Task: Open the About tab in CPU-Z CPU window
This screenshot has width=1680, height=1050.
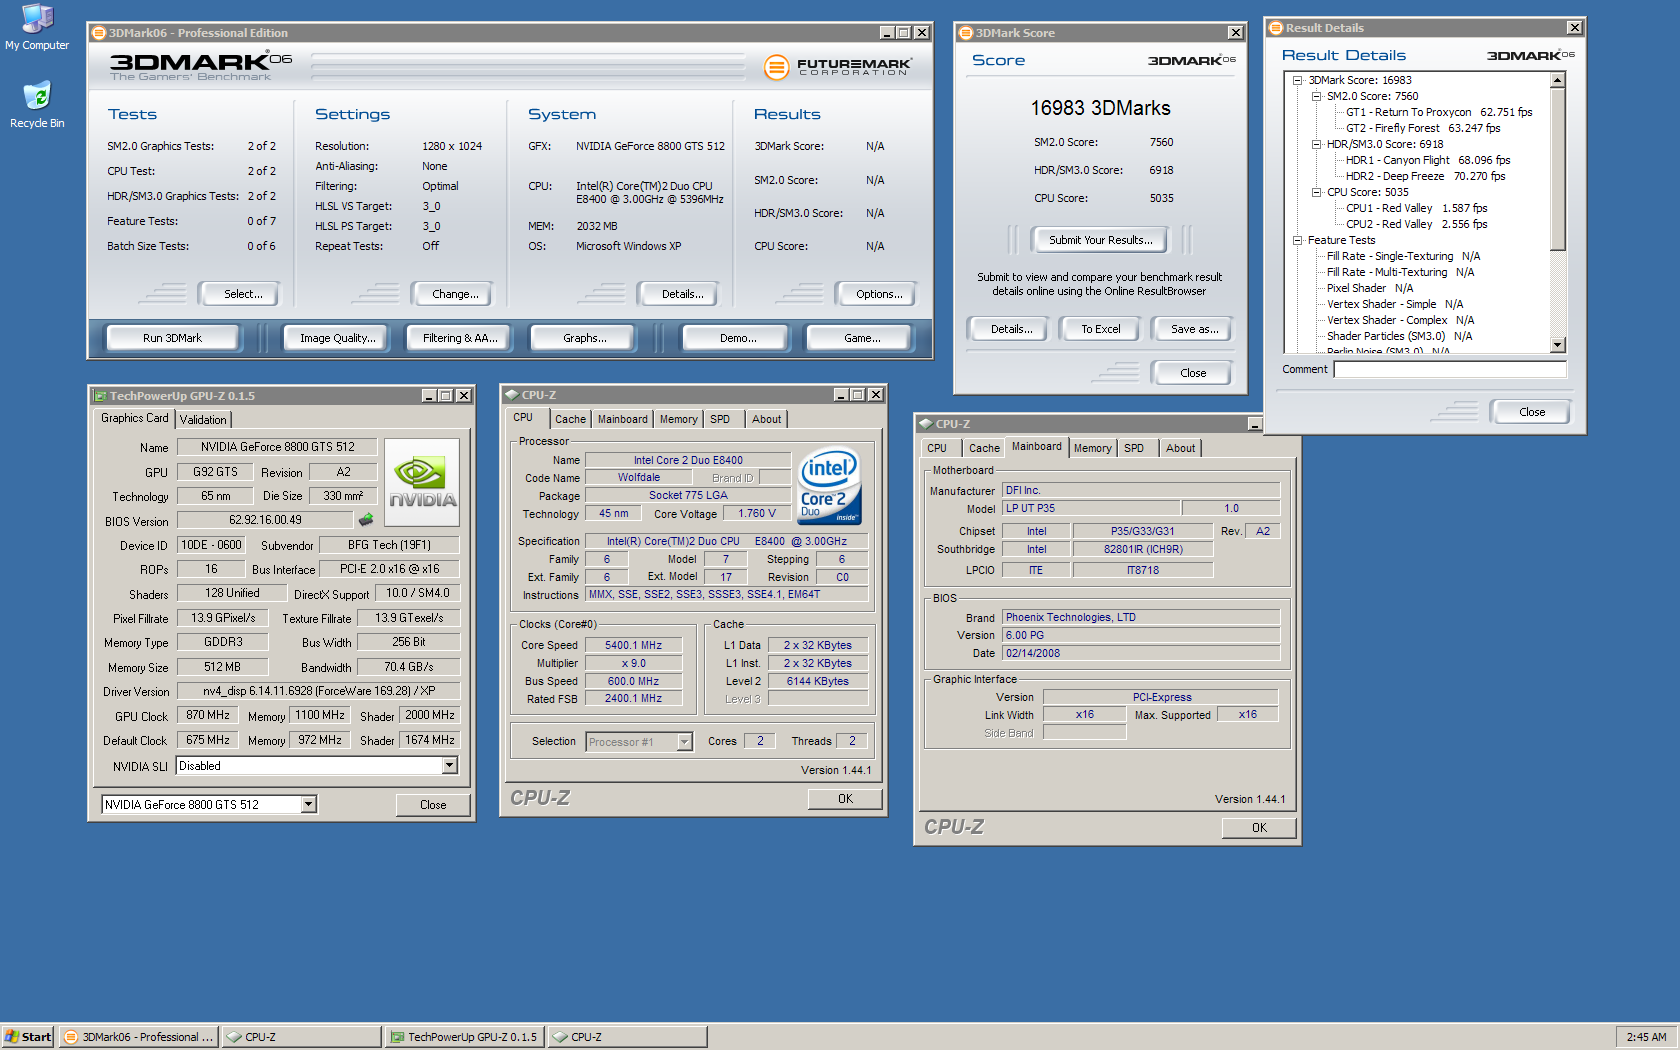Action: [767, 420]
